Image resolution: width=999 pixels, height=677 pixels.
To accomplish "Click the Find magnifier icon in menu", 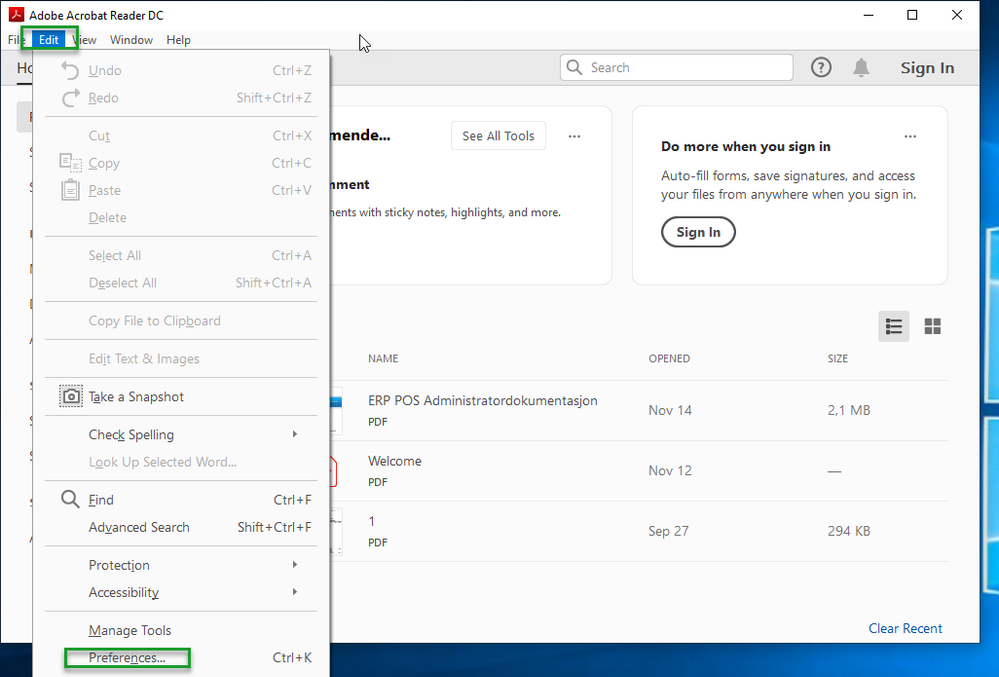I will click(x=70, y=499).
